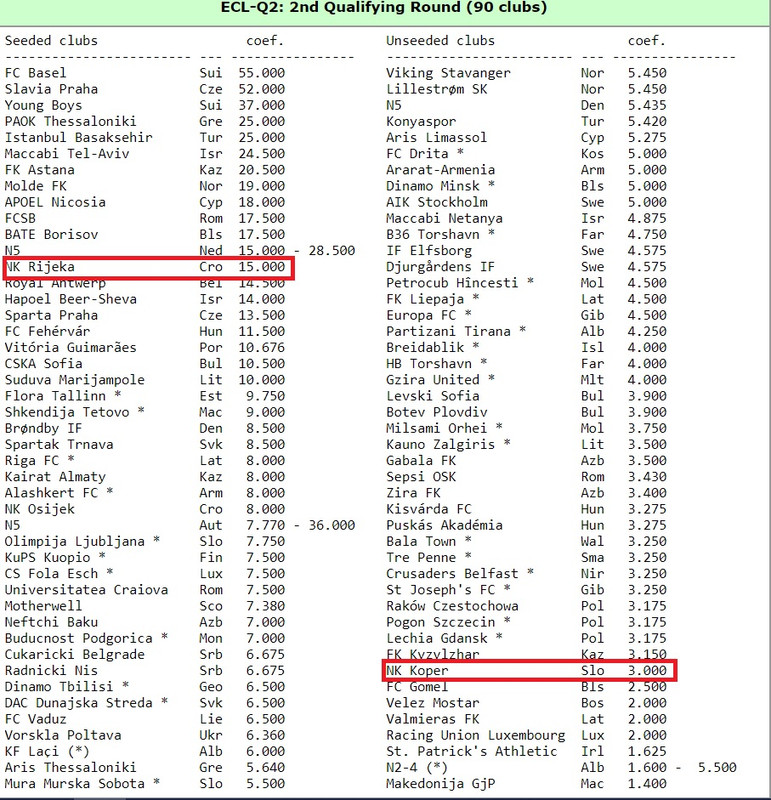Click Konyaspor club name
Image resolution: width=771 pixels, height=800 pixels.
pyautogui.click(x=421, y=121)
